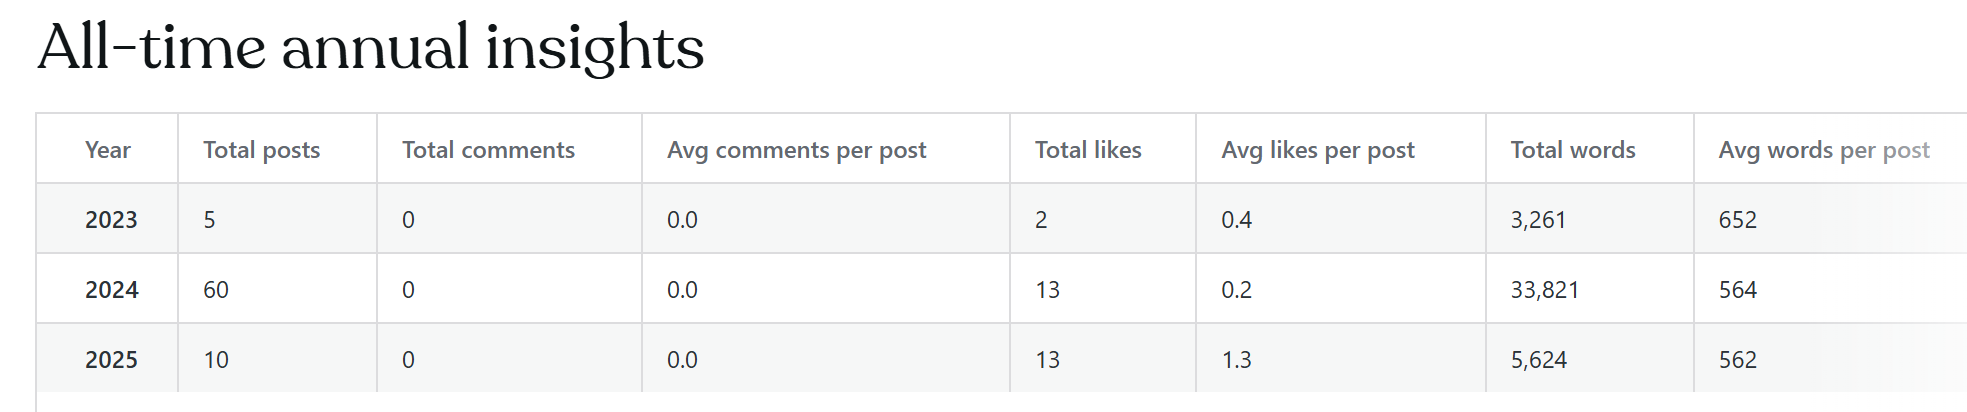The image size is (1967, 412).
Task: Click the 2025 year row label
Action: click(111, 360)
